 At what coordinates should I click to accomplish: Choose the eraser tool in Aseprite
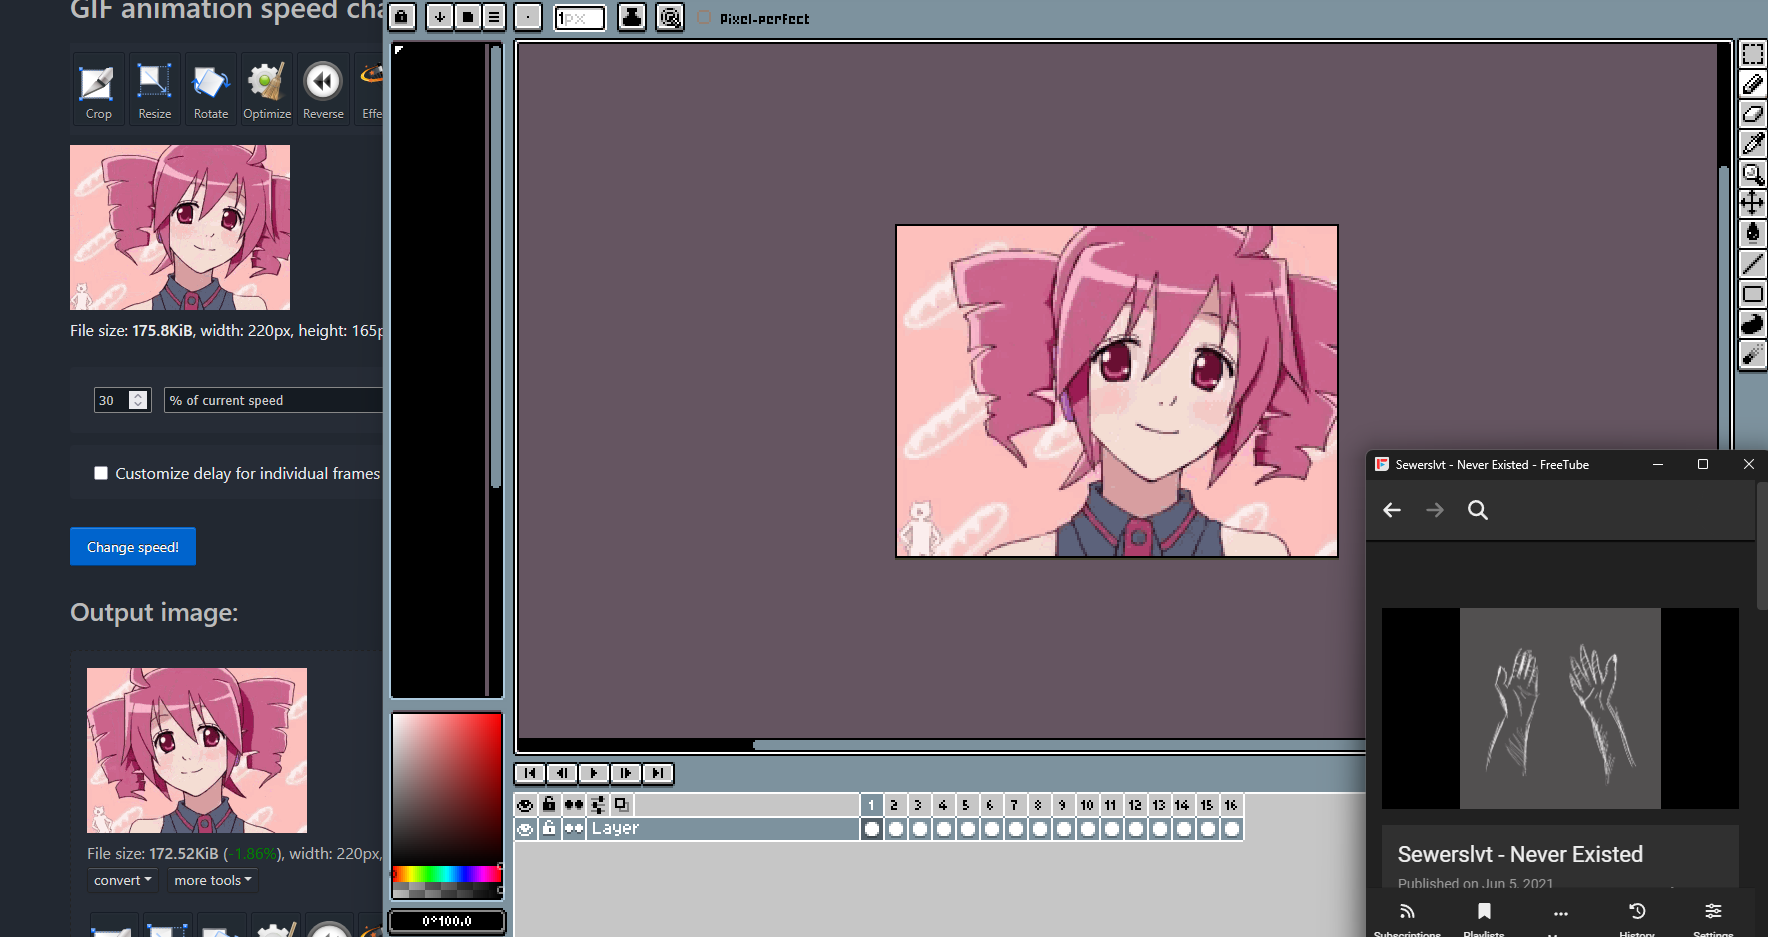point(1753,114)
